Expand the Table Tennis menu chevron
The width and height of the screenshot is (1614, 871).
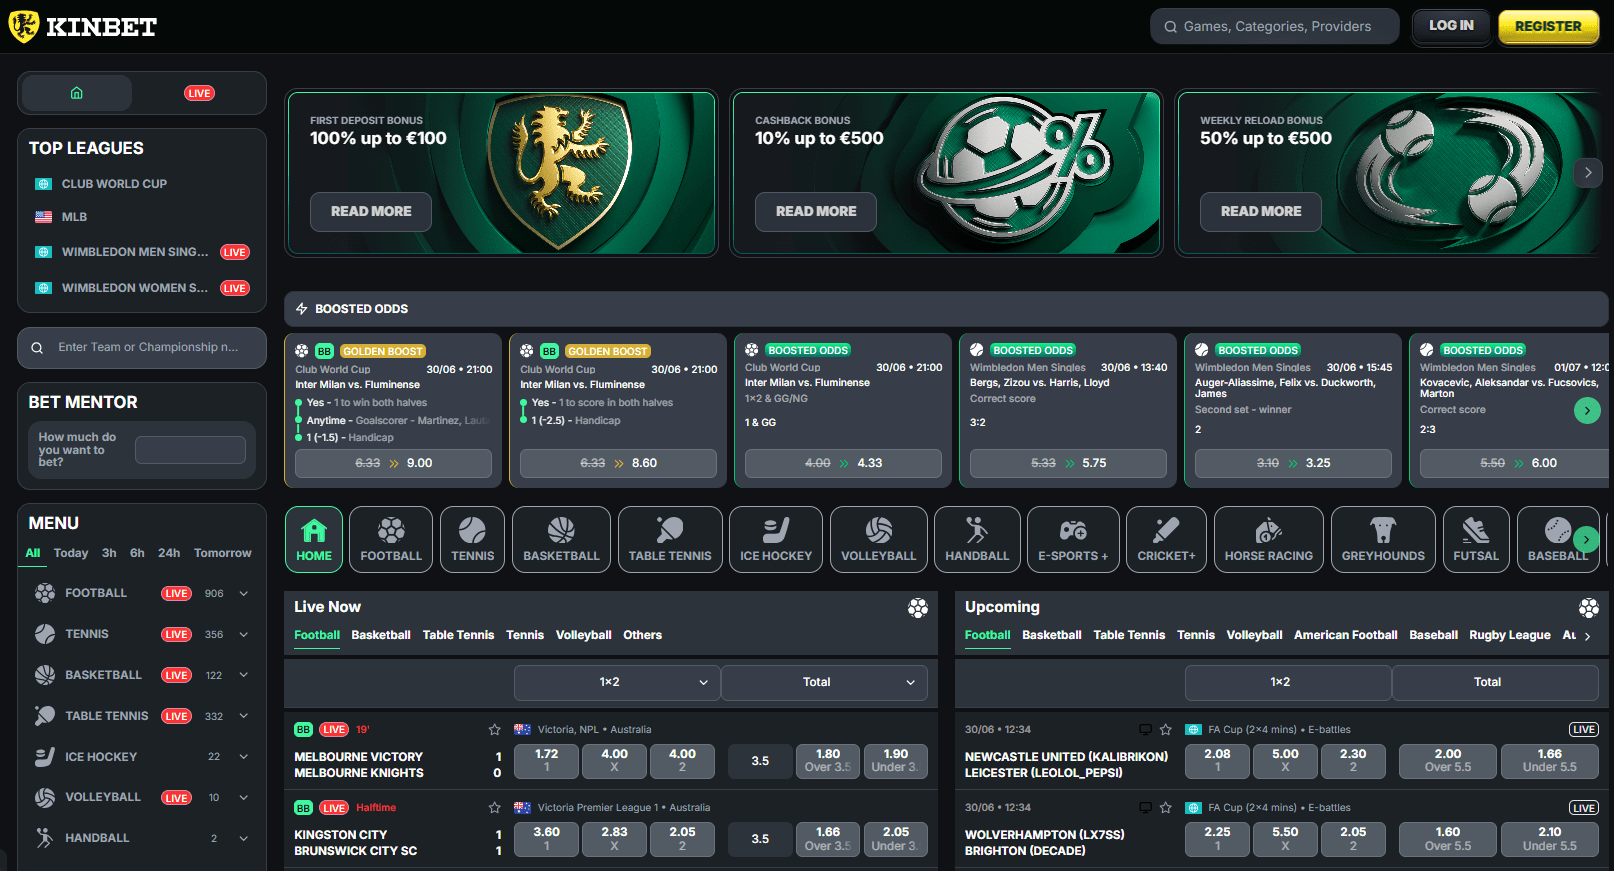[243, 716]
